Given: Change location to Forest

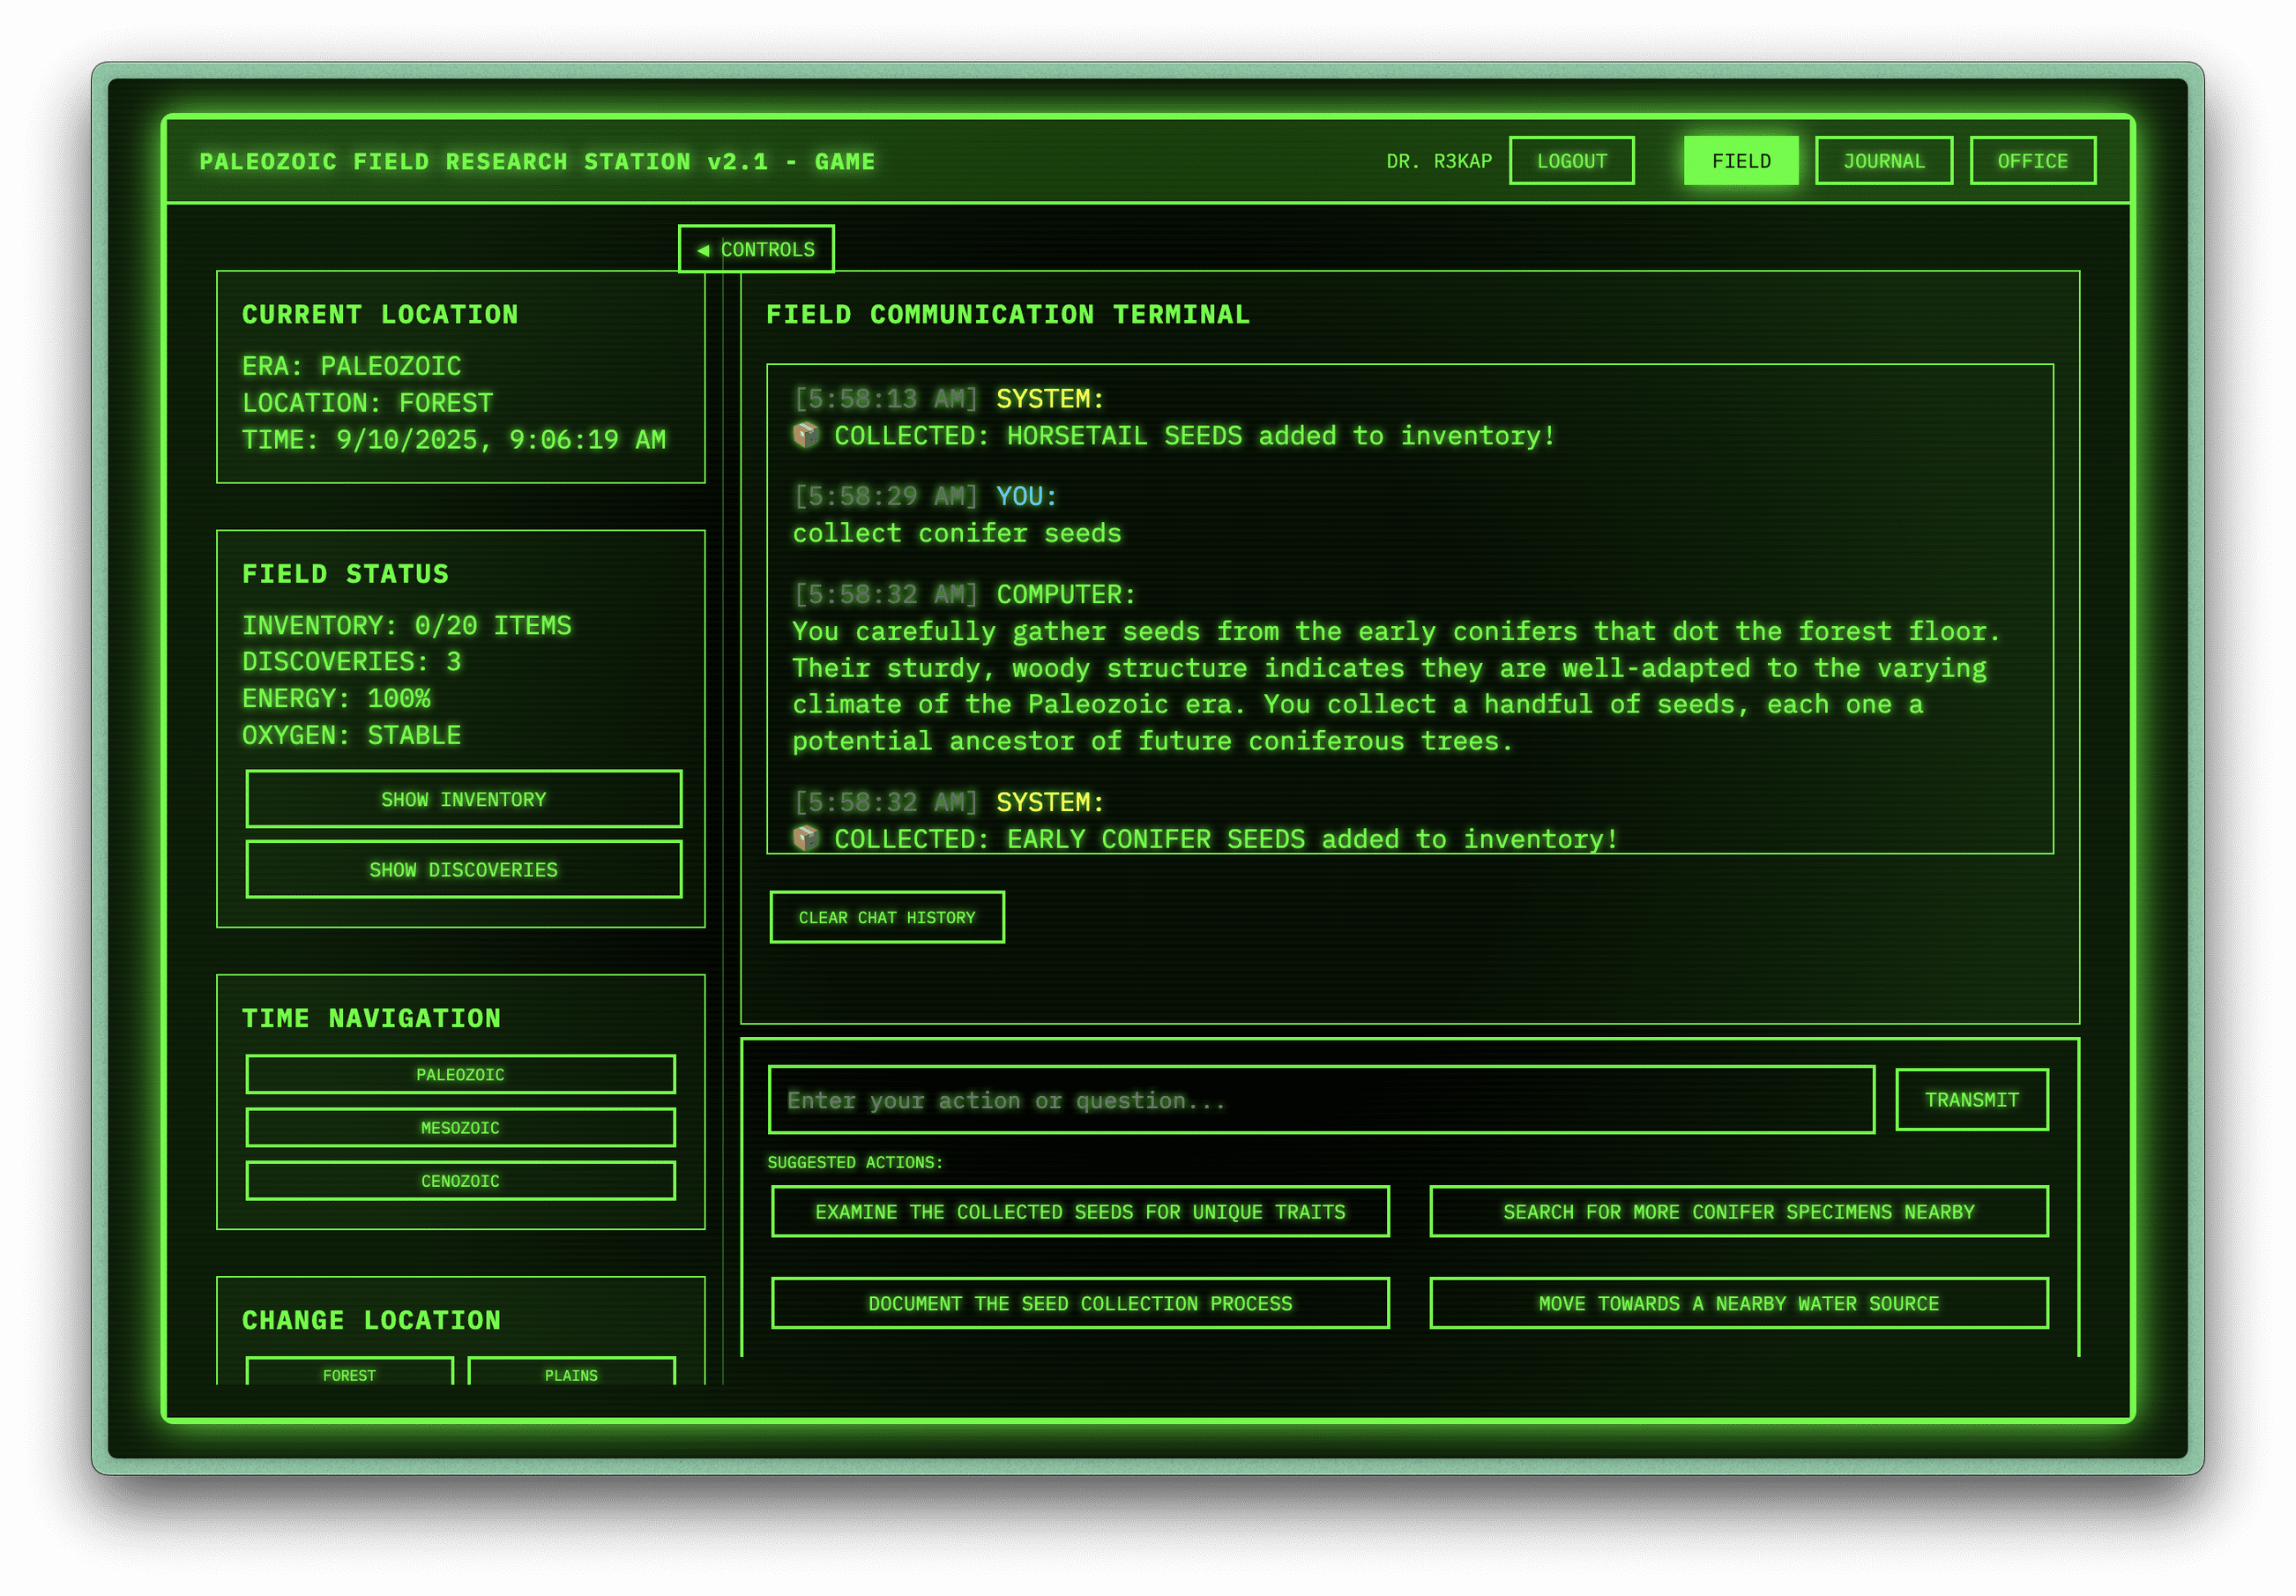Looking at the screenshot, I should click(349, 1373).
